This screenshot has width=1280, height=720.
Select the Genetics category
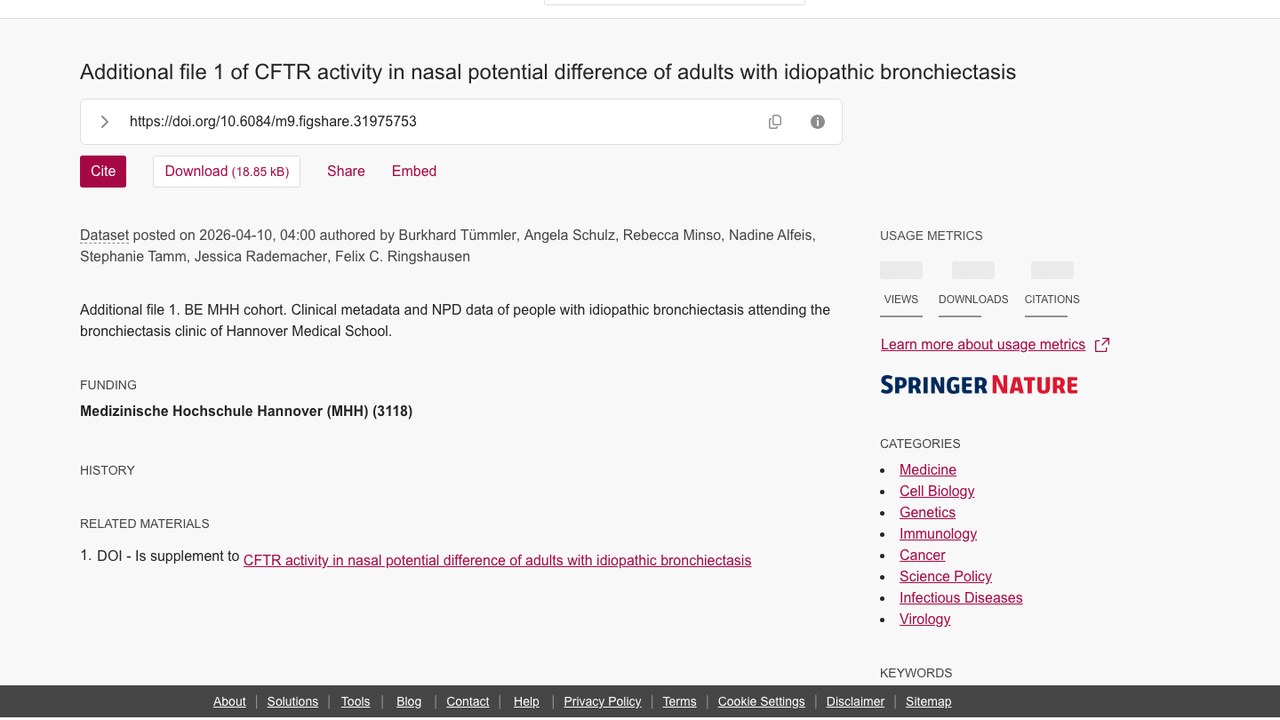tap(927, 513)
